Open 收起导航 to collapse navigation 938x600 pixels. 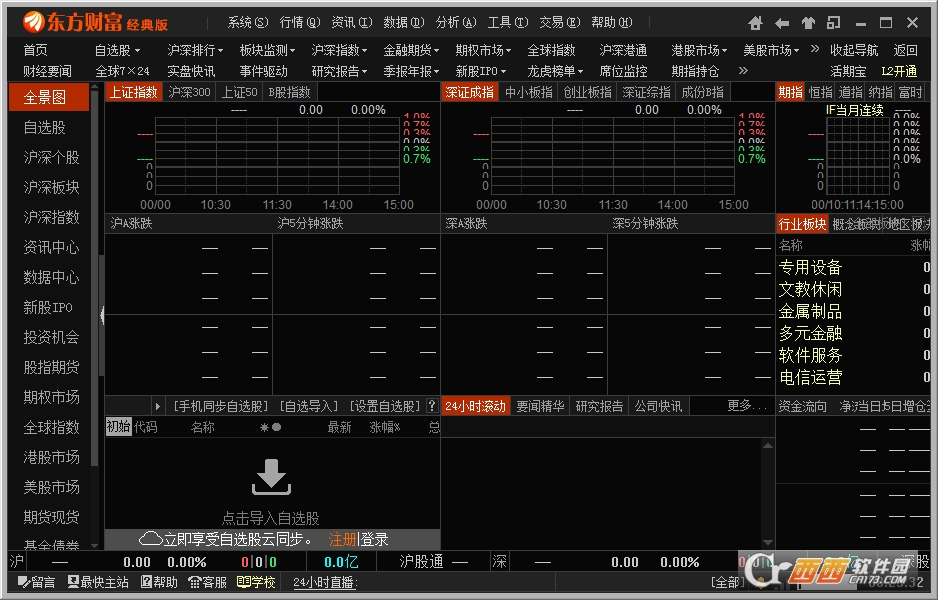[854, 50]
